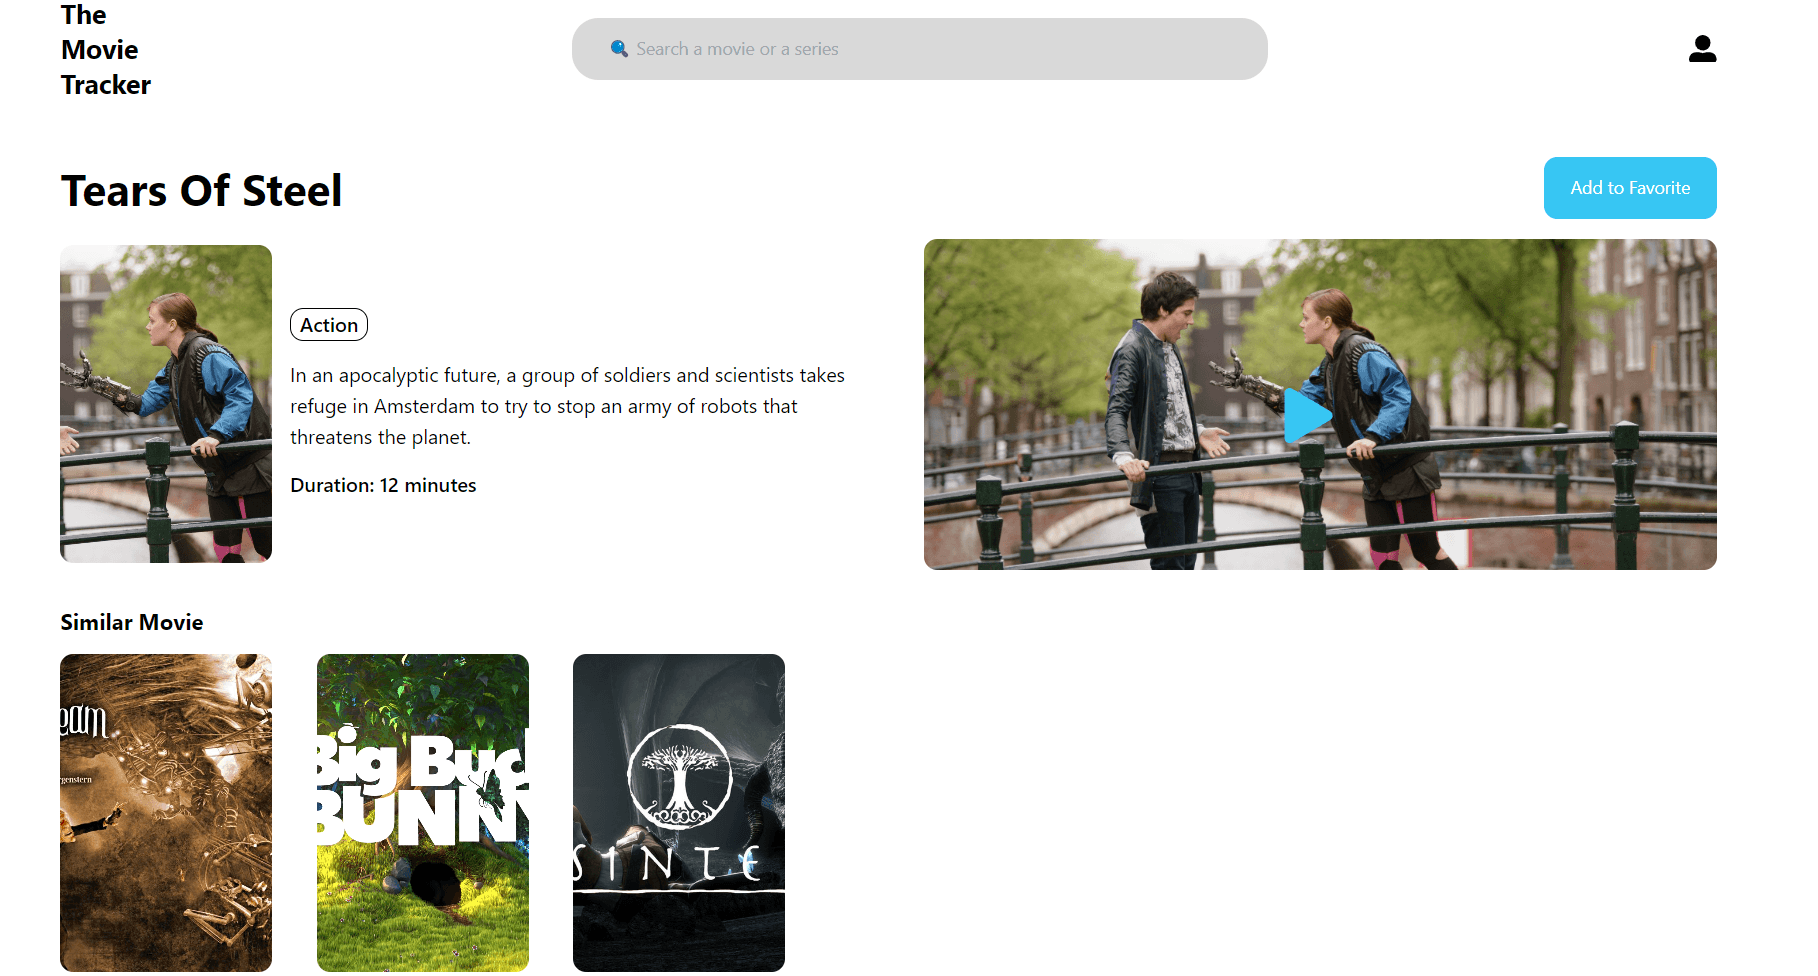Open the Elephants Dream similar movie poster
The image size is (1818, 976).
point(166,812)
